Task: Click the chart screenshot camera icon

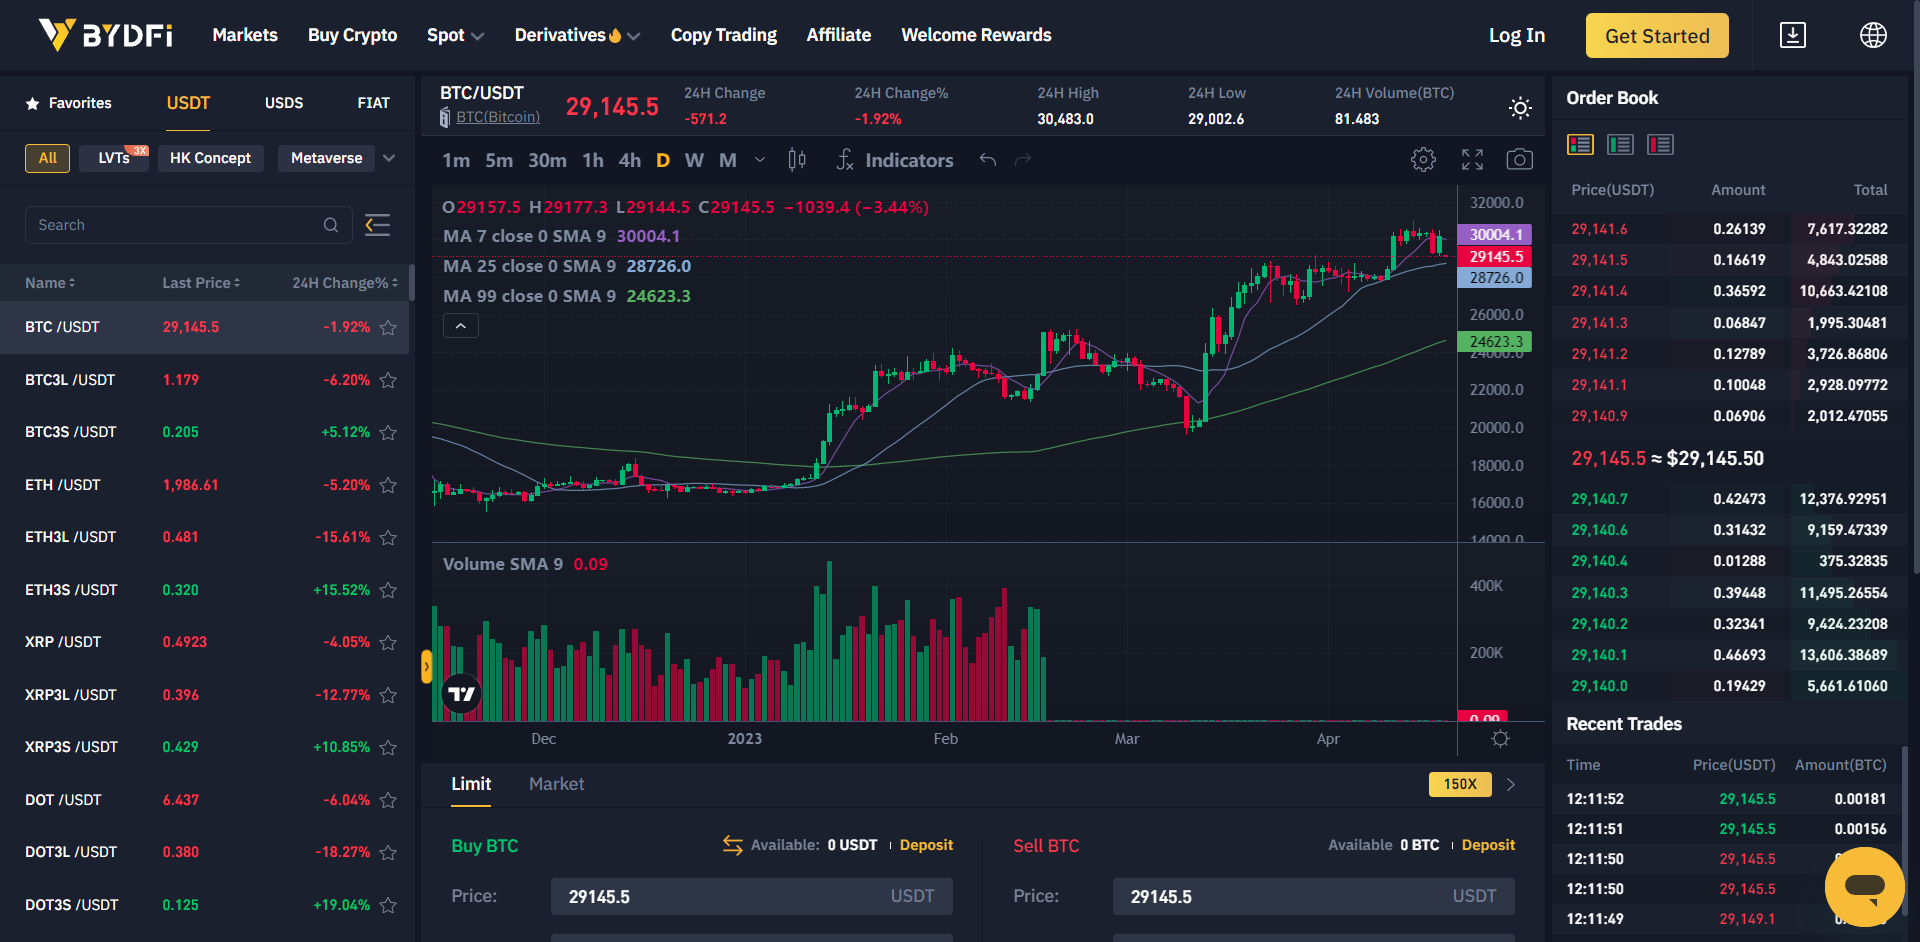Action: point(1519,160)
